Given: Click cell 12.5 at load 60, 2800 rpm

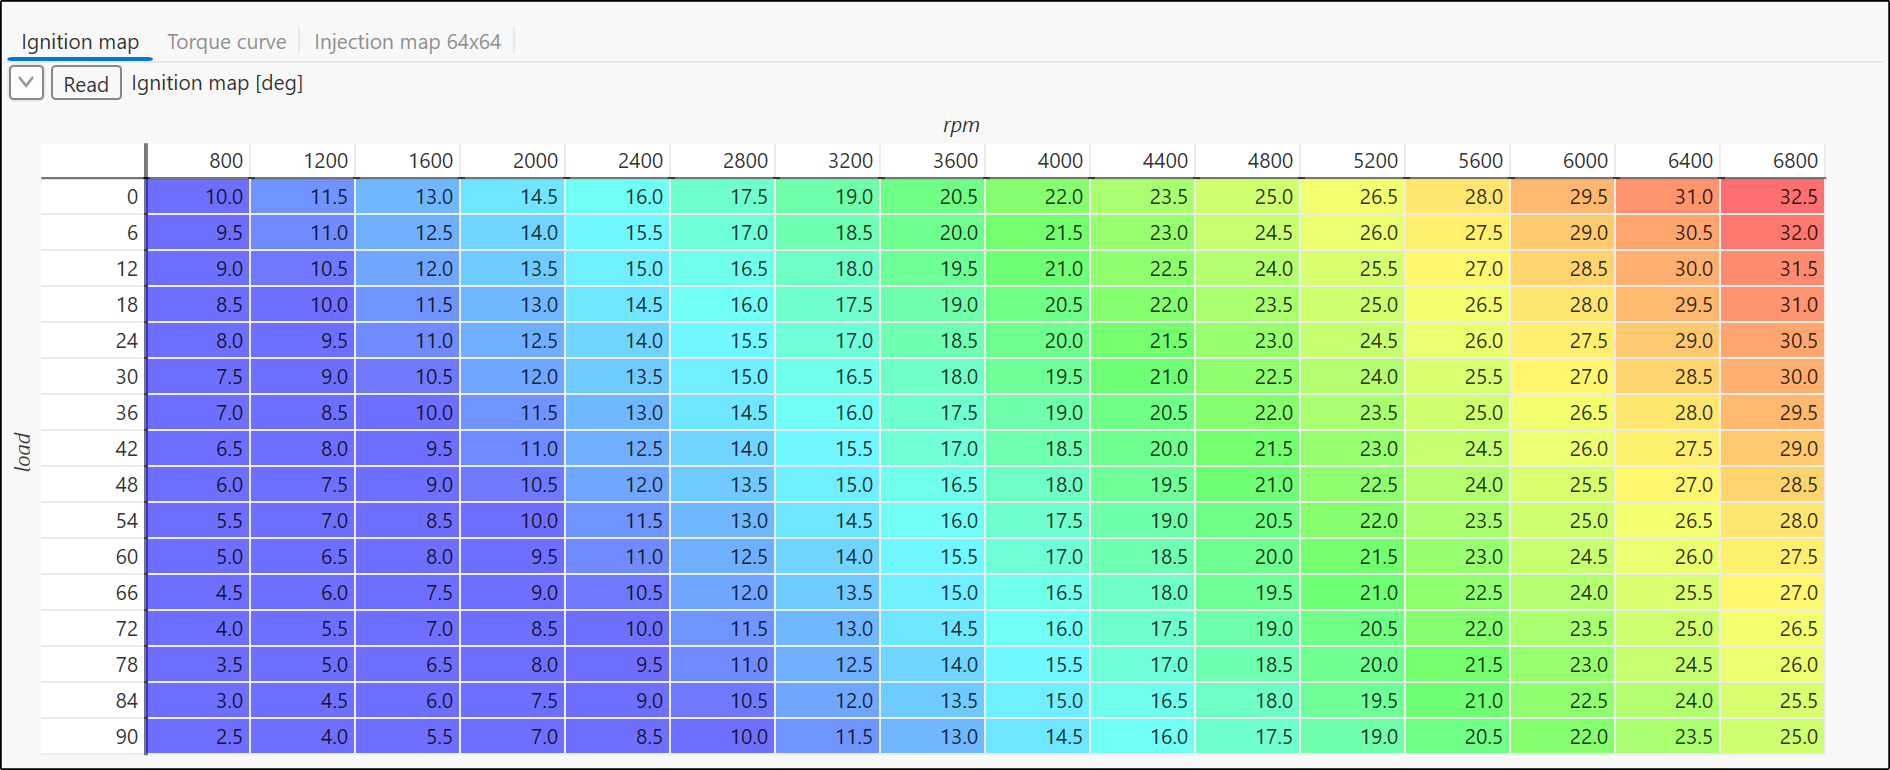Looking at the screenshot, I should pos(723,557).
